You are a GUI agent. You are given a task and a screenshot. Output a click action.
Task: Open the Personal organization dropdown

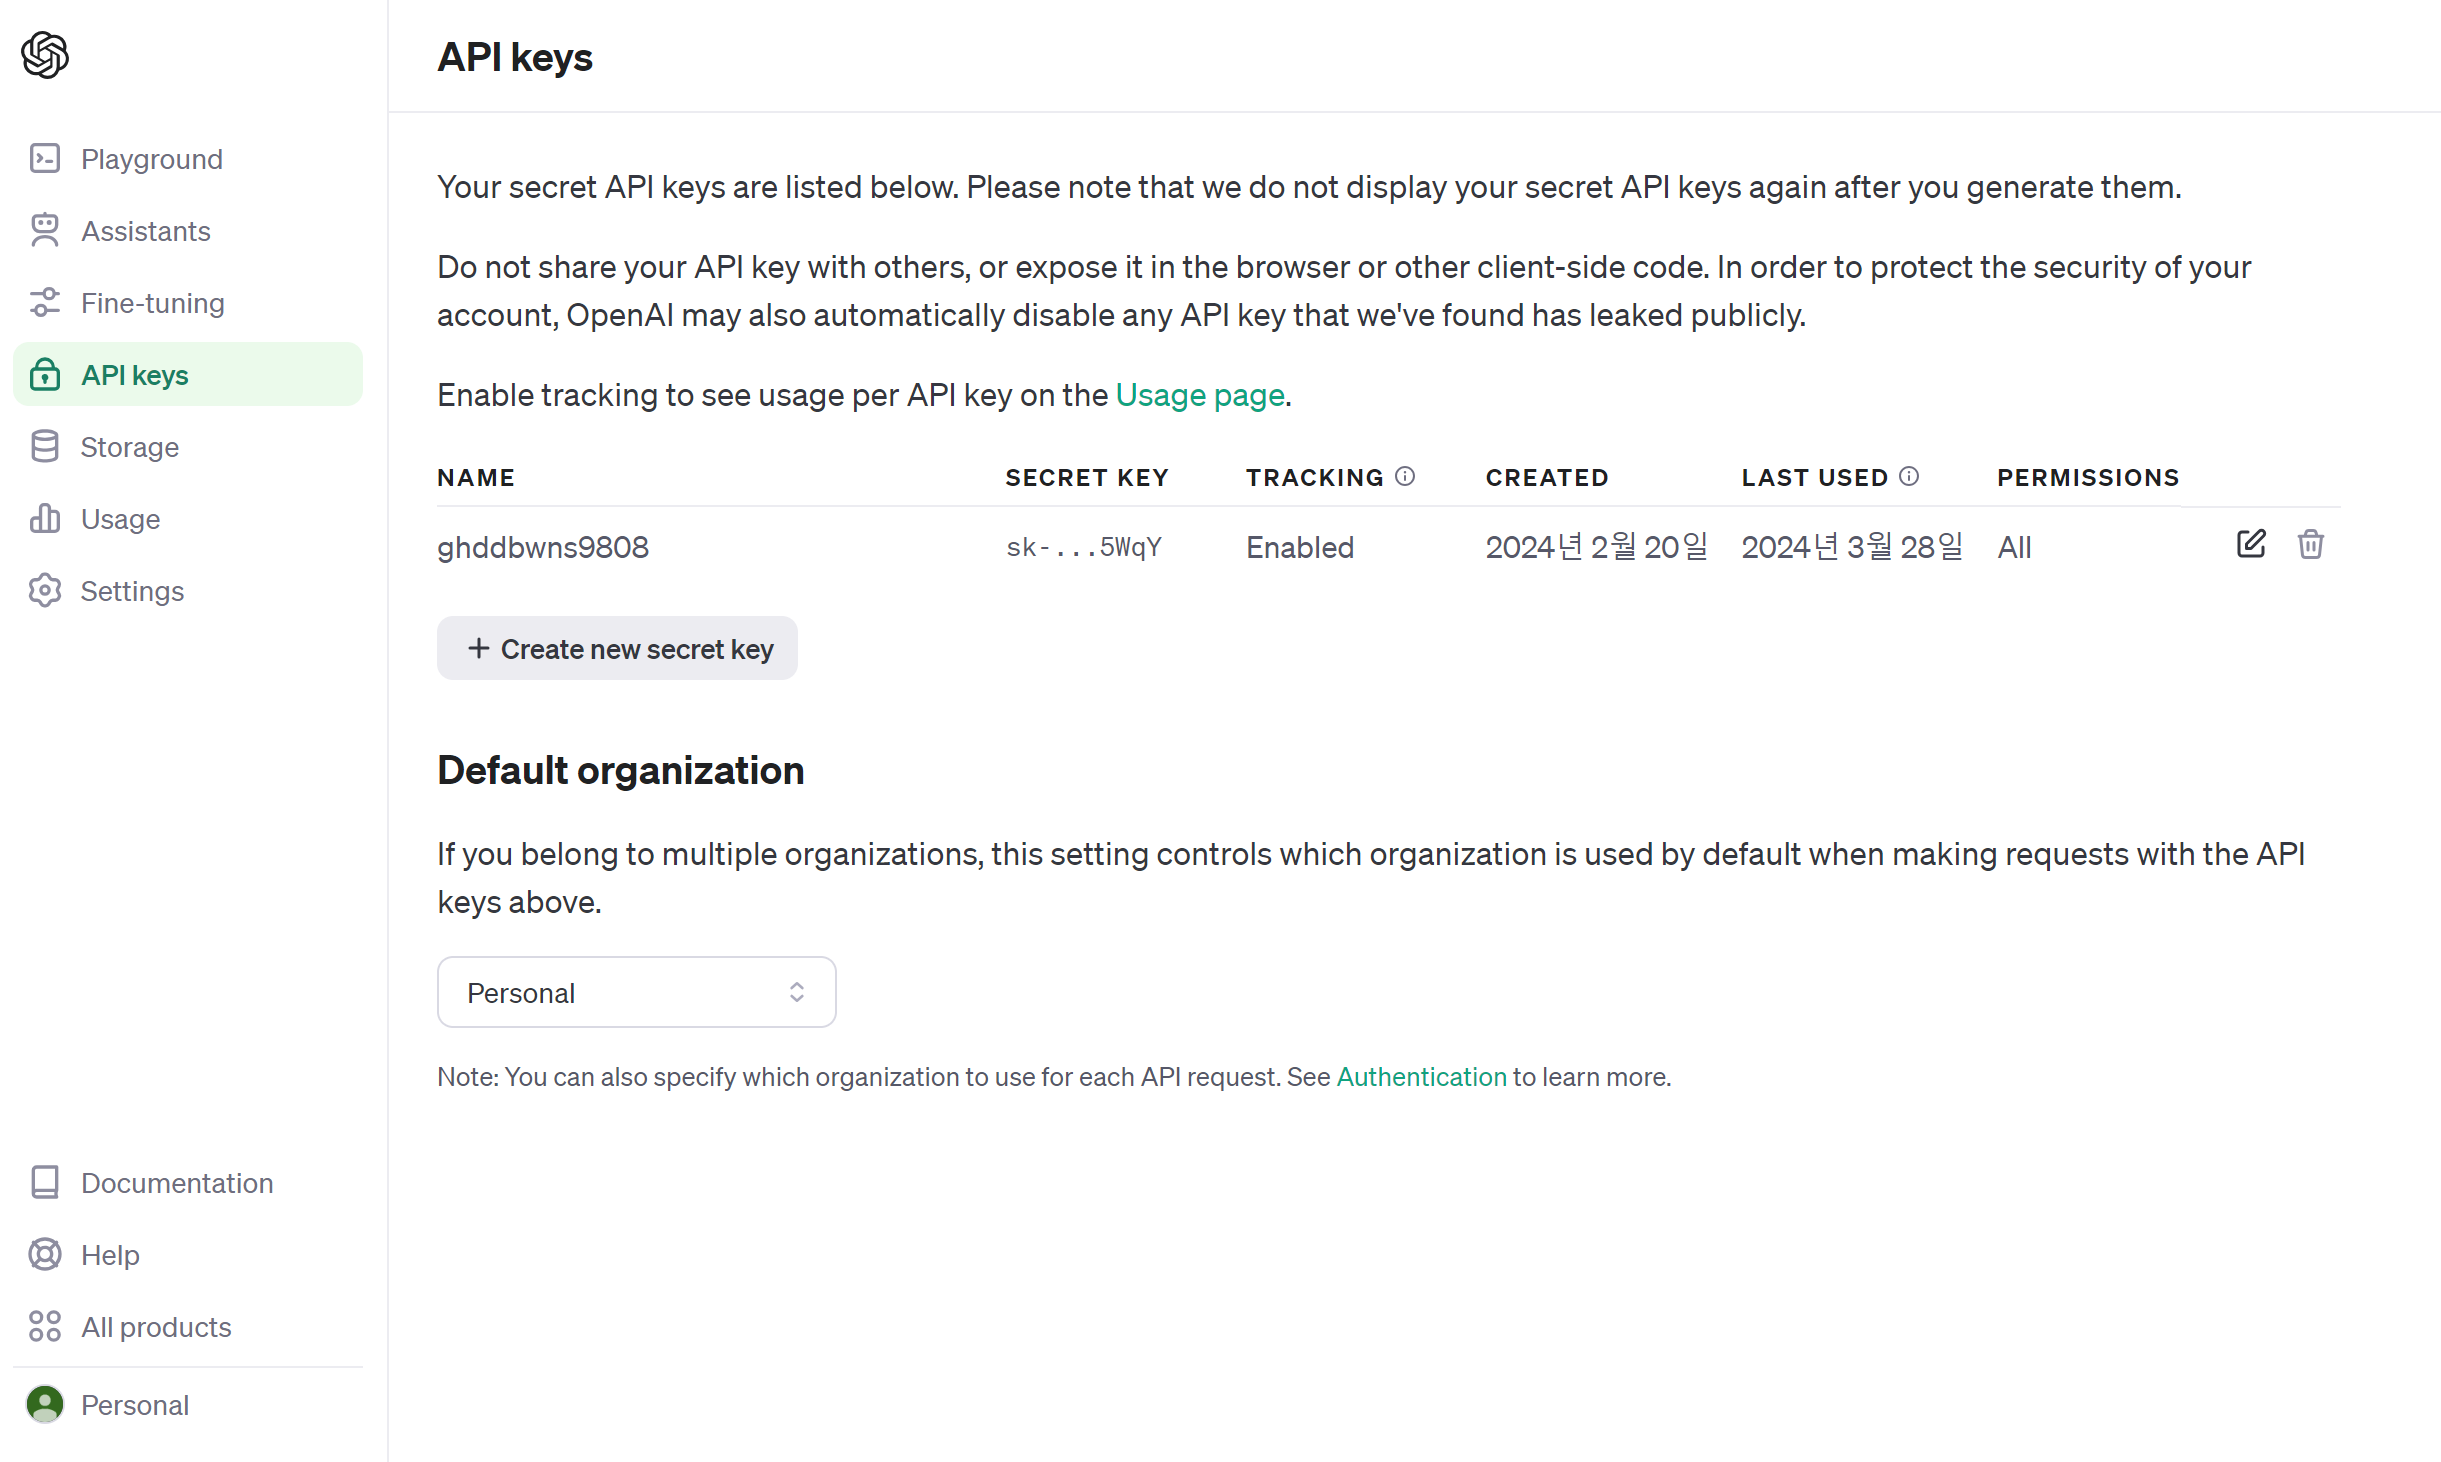coord(636,992)
